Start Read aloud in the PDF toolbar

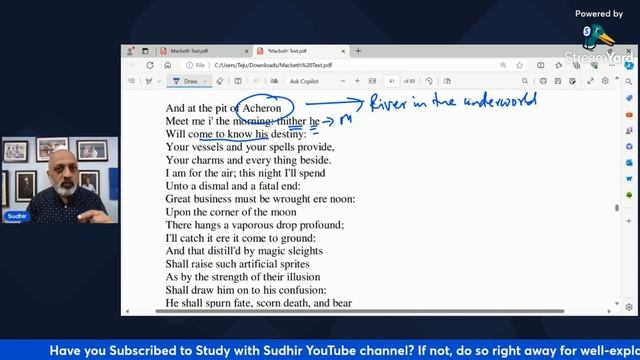(256, 81)
